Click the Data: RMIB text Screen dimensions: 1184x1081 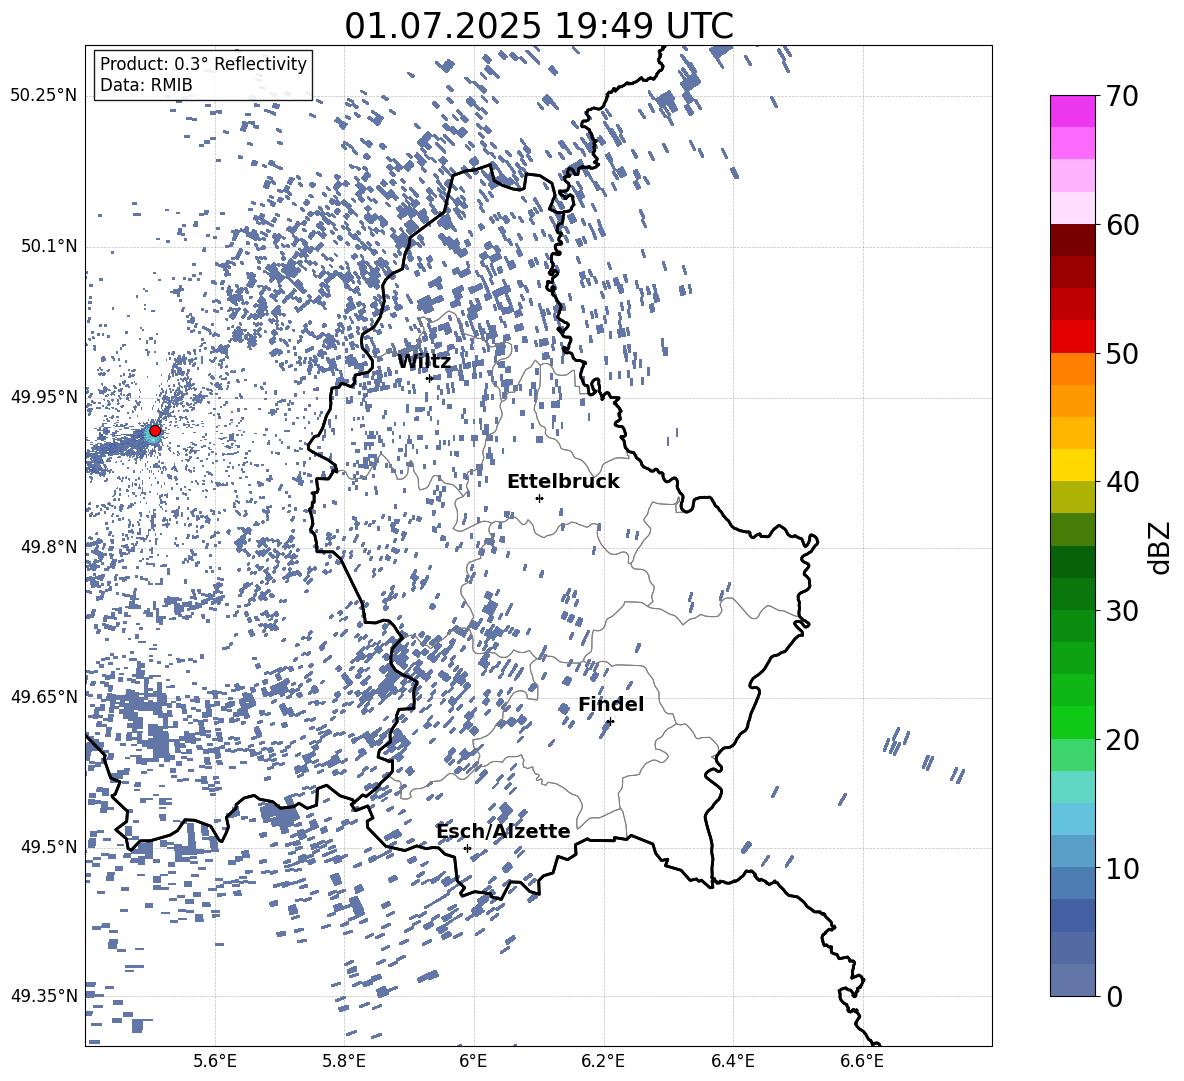pyautogui.click(x=146, y=85)
